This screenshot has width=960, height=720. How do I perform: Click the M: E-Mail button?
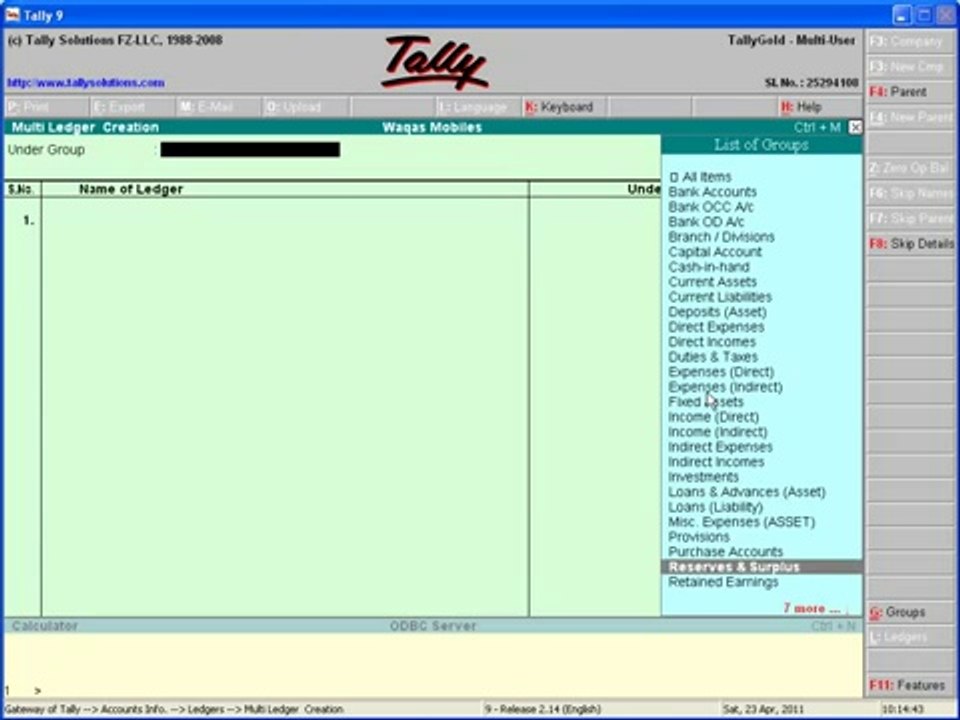pos(218,107)
